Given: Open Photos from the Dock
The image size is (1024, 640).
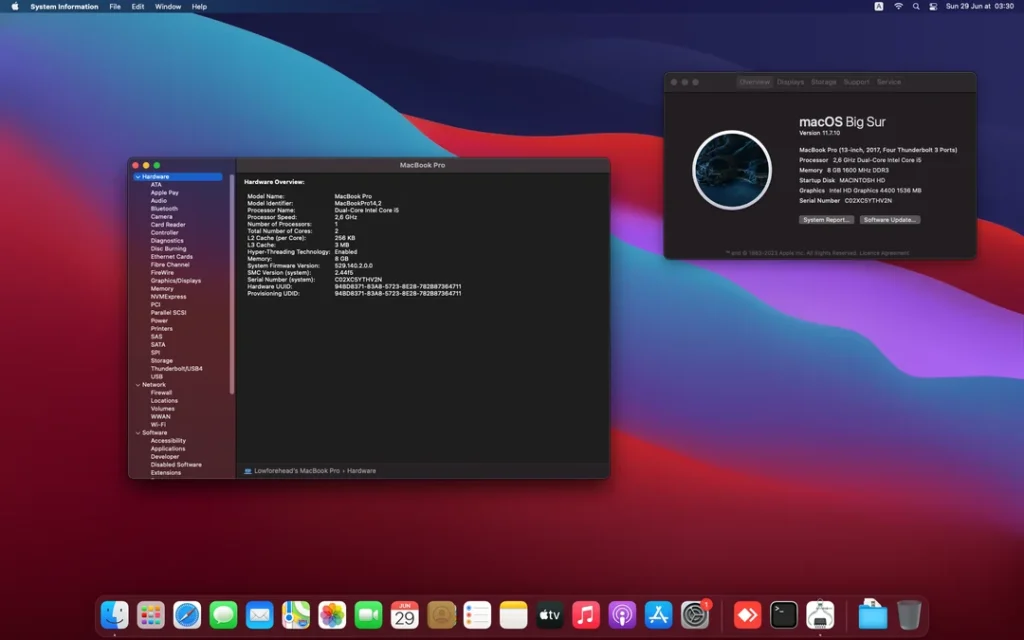Looking at the screenshot, I should click(332, 615).
